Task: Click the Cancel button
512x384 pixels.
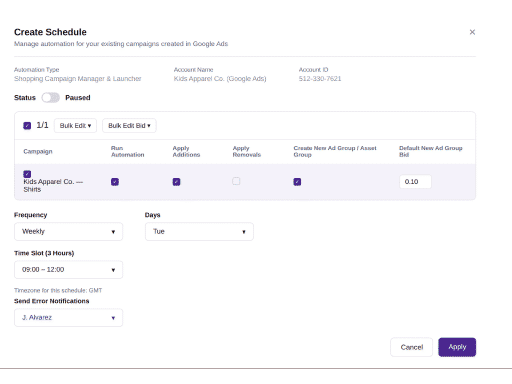Action: 412,347
